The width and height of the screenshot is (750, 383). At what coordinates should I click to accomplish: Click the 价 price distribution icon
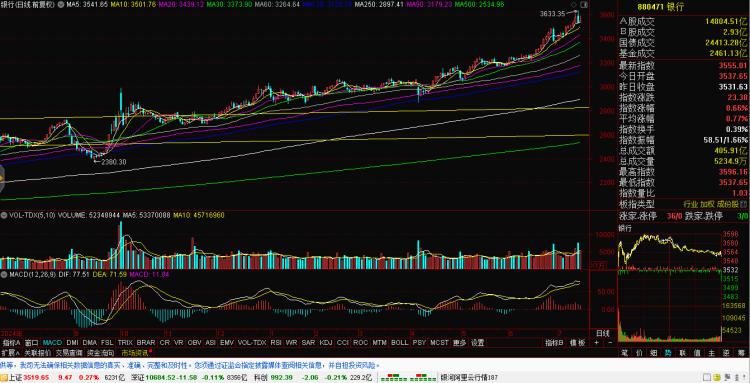639,353
